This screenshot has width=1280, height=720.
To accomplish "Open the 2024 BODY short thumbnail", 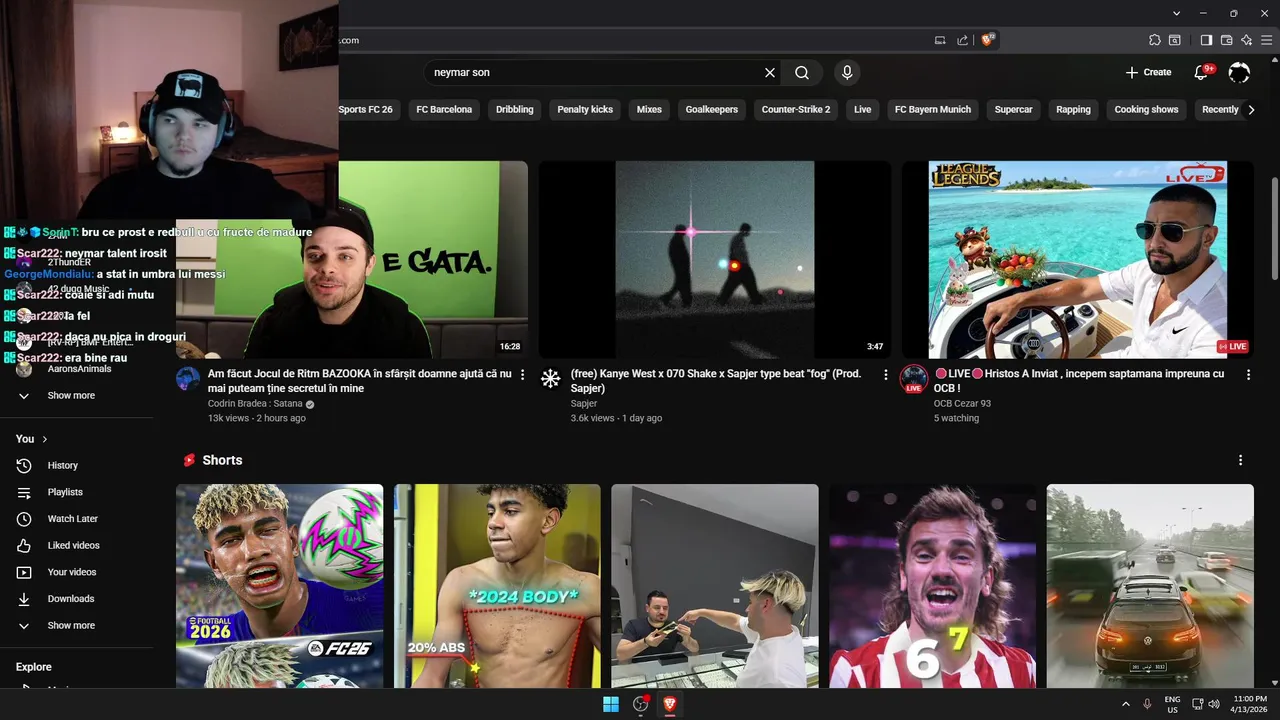I will coord(497,586).
